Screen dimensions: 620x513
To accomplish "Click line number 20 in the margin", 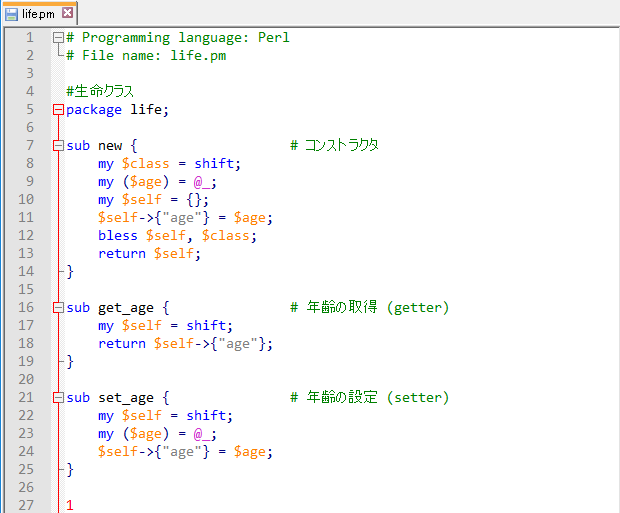I will (26, 379).
